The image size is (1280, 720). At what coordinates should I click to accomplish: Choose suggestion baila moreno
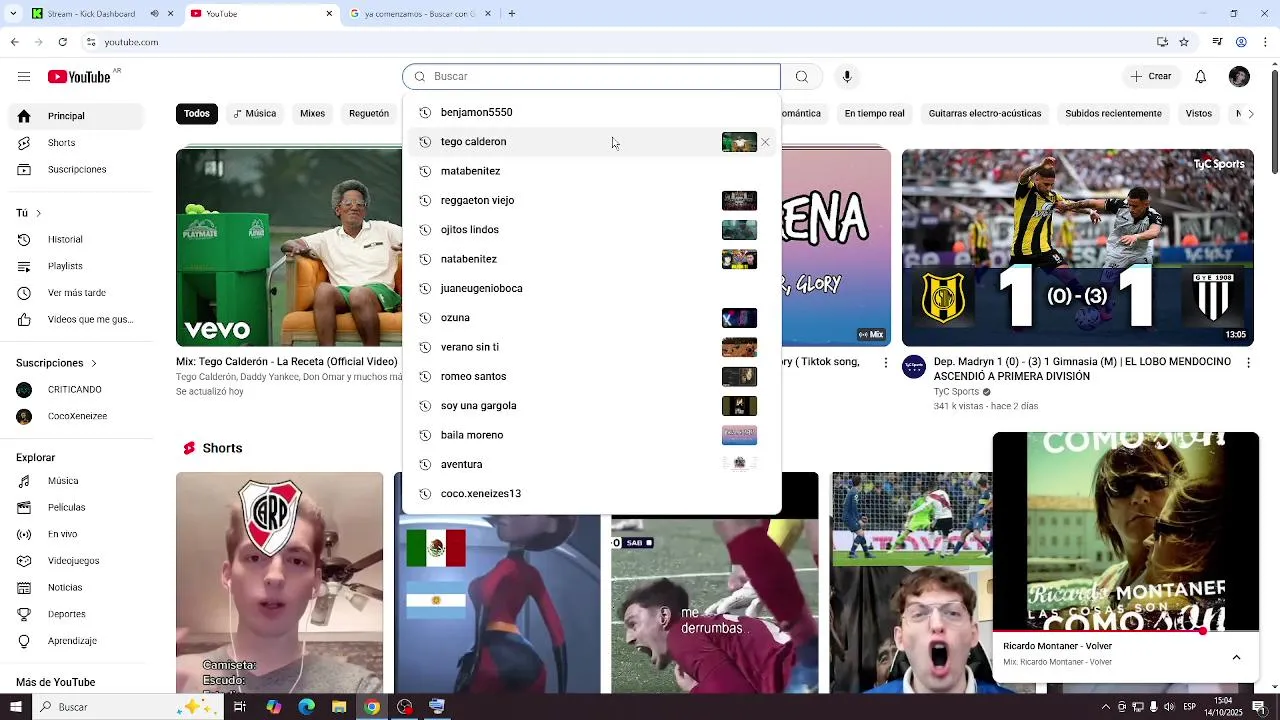591,435
